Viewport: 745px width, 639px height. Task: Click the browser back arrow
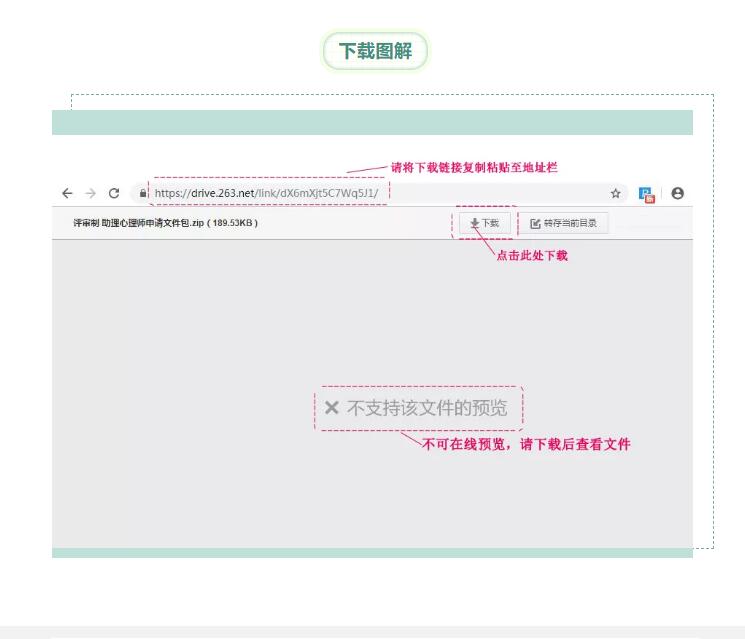point(68,193)
